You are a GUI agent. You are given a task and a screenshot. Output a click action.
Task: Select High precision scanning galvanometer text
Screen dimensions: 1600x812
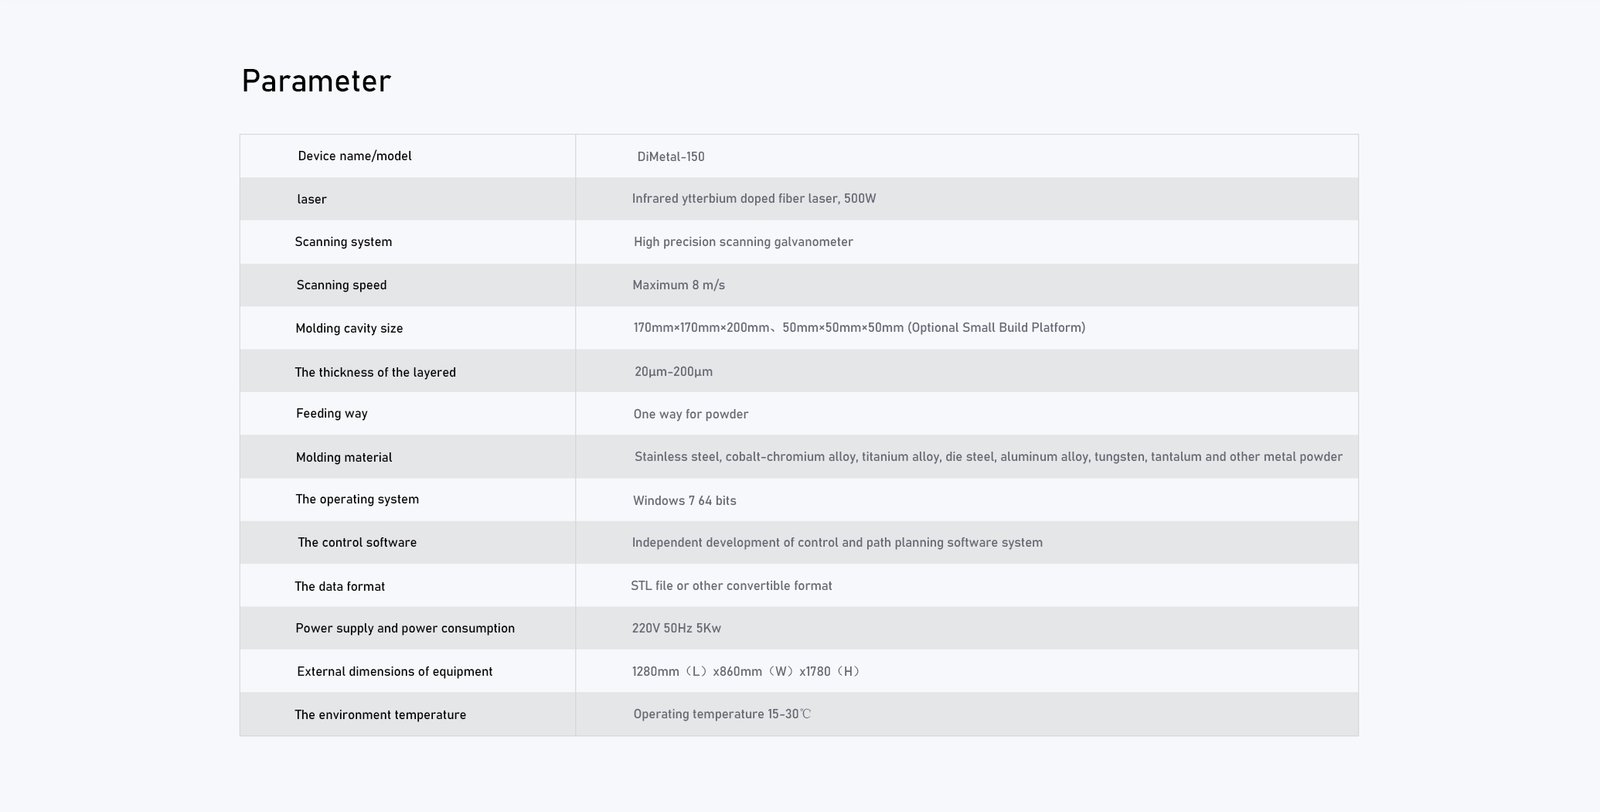pos(743,242)
